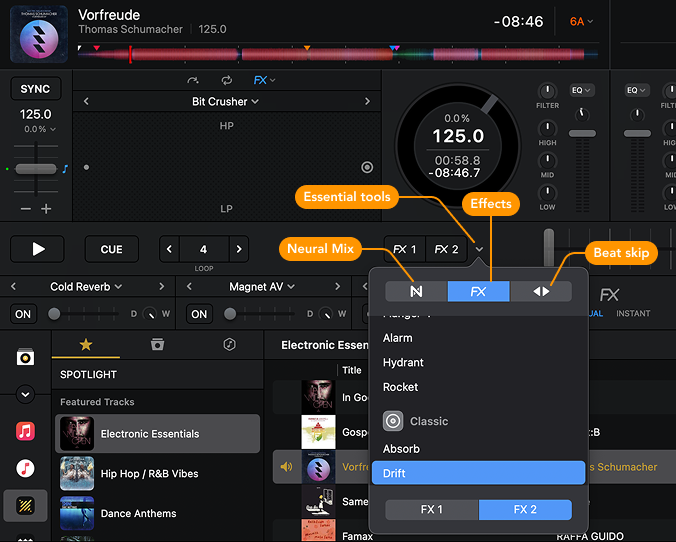The image size is (676, 542).
Task: Double loop length with right arrow
Action: 239,249
